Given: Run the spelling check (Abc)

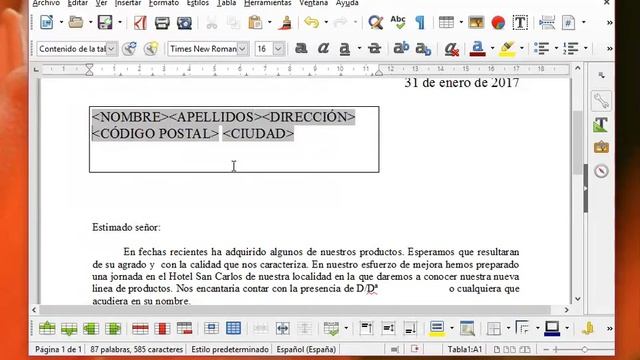Looking at the screenshot, I should (398, 22).
